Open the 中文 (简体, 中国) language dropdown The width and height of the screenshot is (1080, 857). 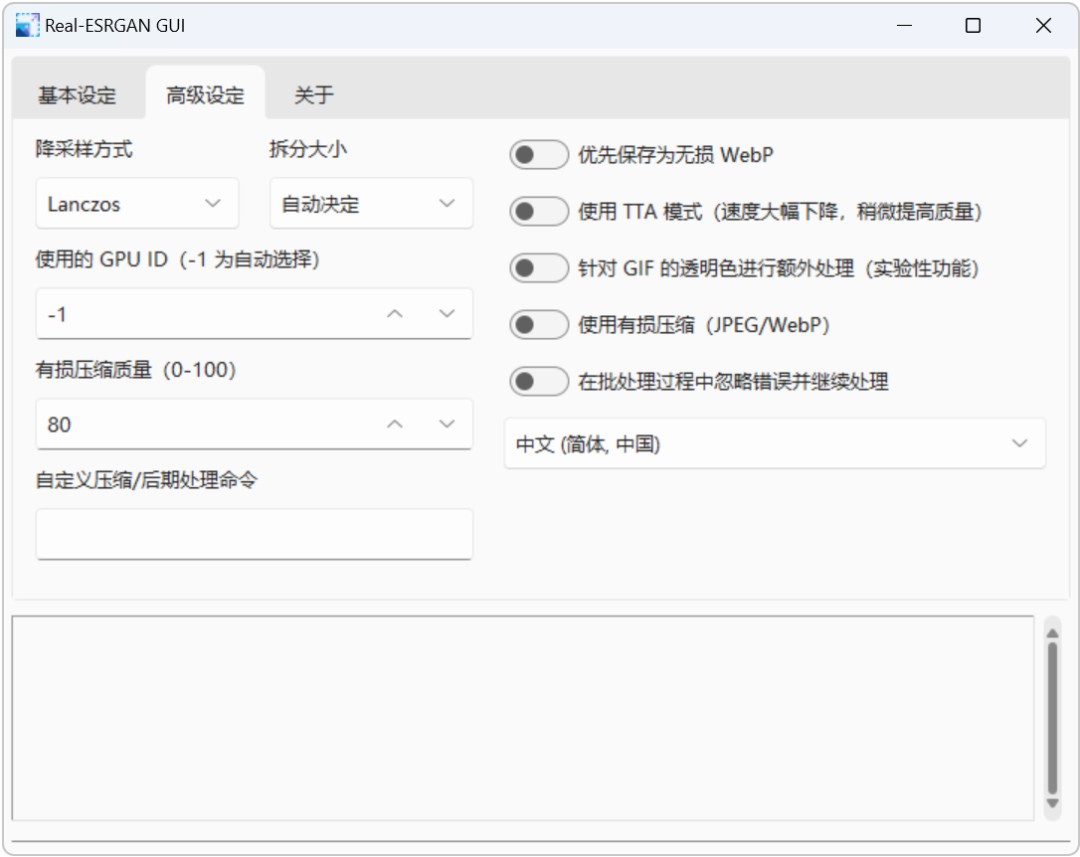(775, 444)
